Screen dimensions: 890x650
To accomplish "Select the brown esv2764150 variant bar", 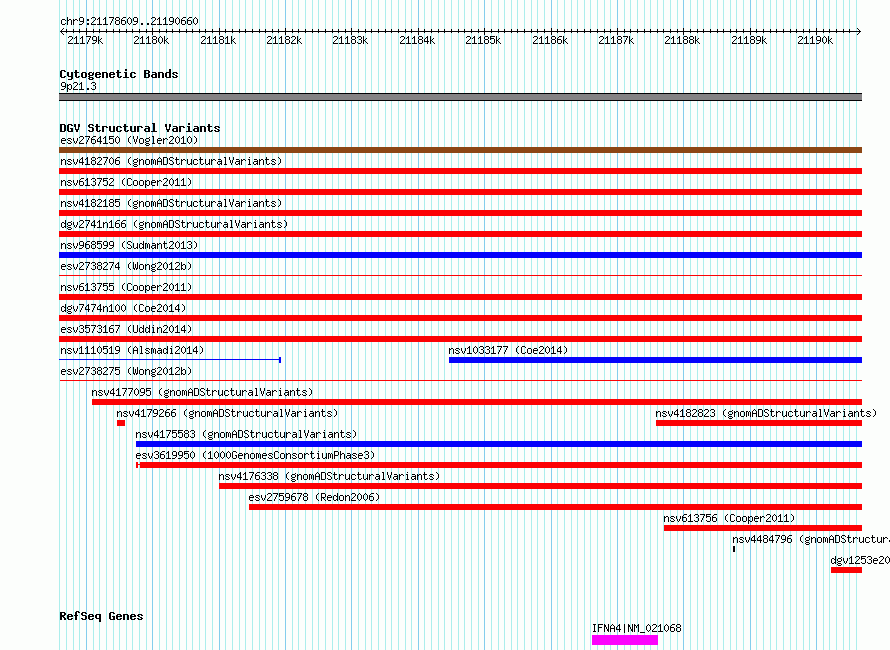I will pyautogui.click(x=460, y=150).
